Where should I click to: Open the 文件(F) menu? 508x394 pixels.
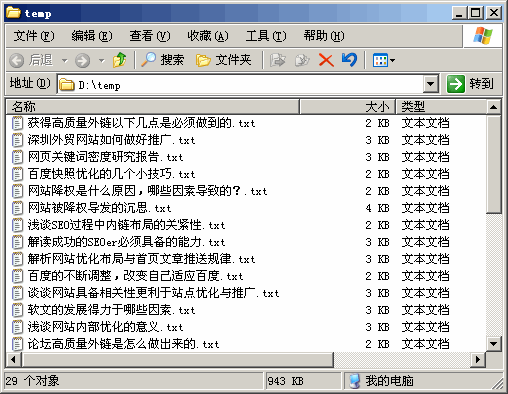tap(34, 35)
